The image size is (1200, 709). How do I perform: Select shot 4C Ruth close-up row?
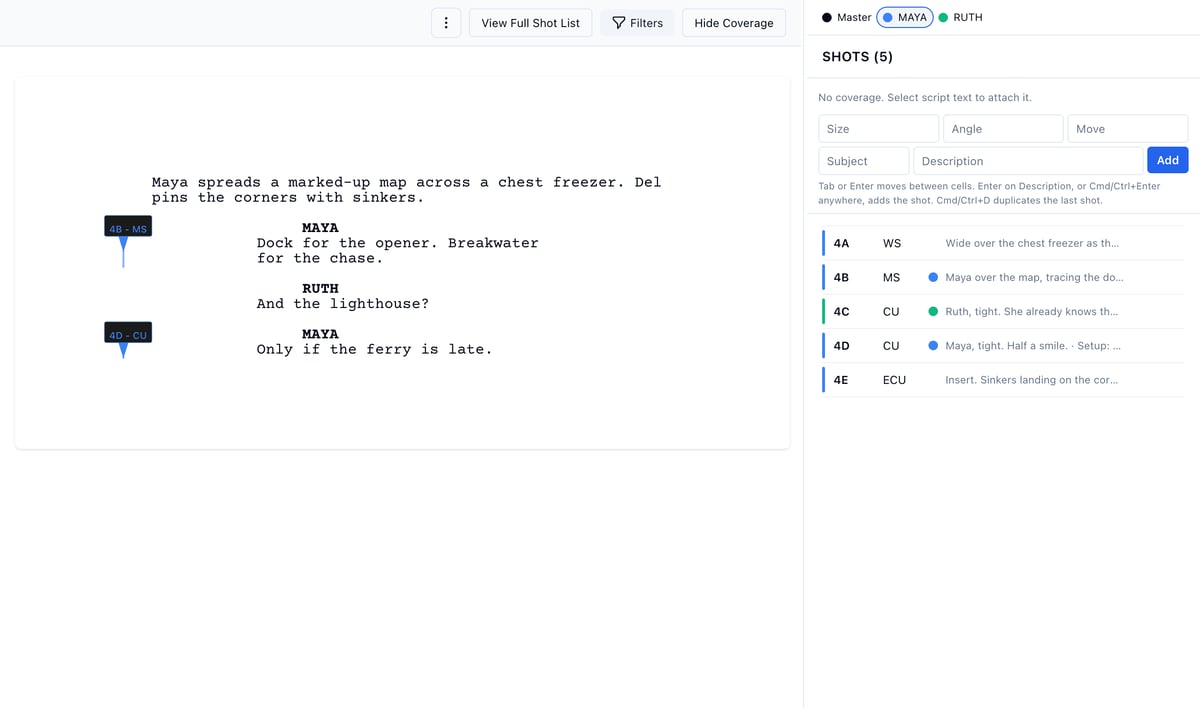pyautogui.click(x=1003, y=311)
